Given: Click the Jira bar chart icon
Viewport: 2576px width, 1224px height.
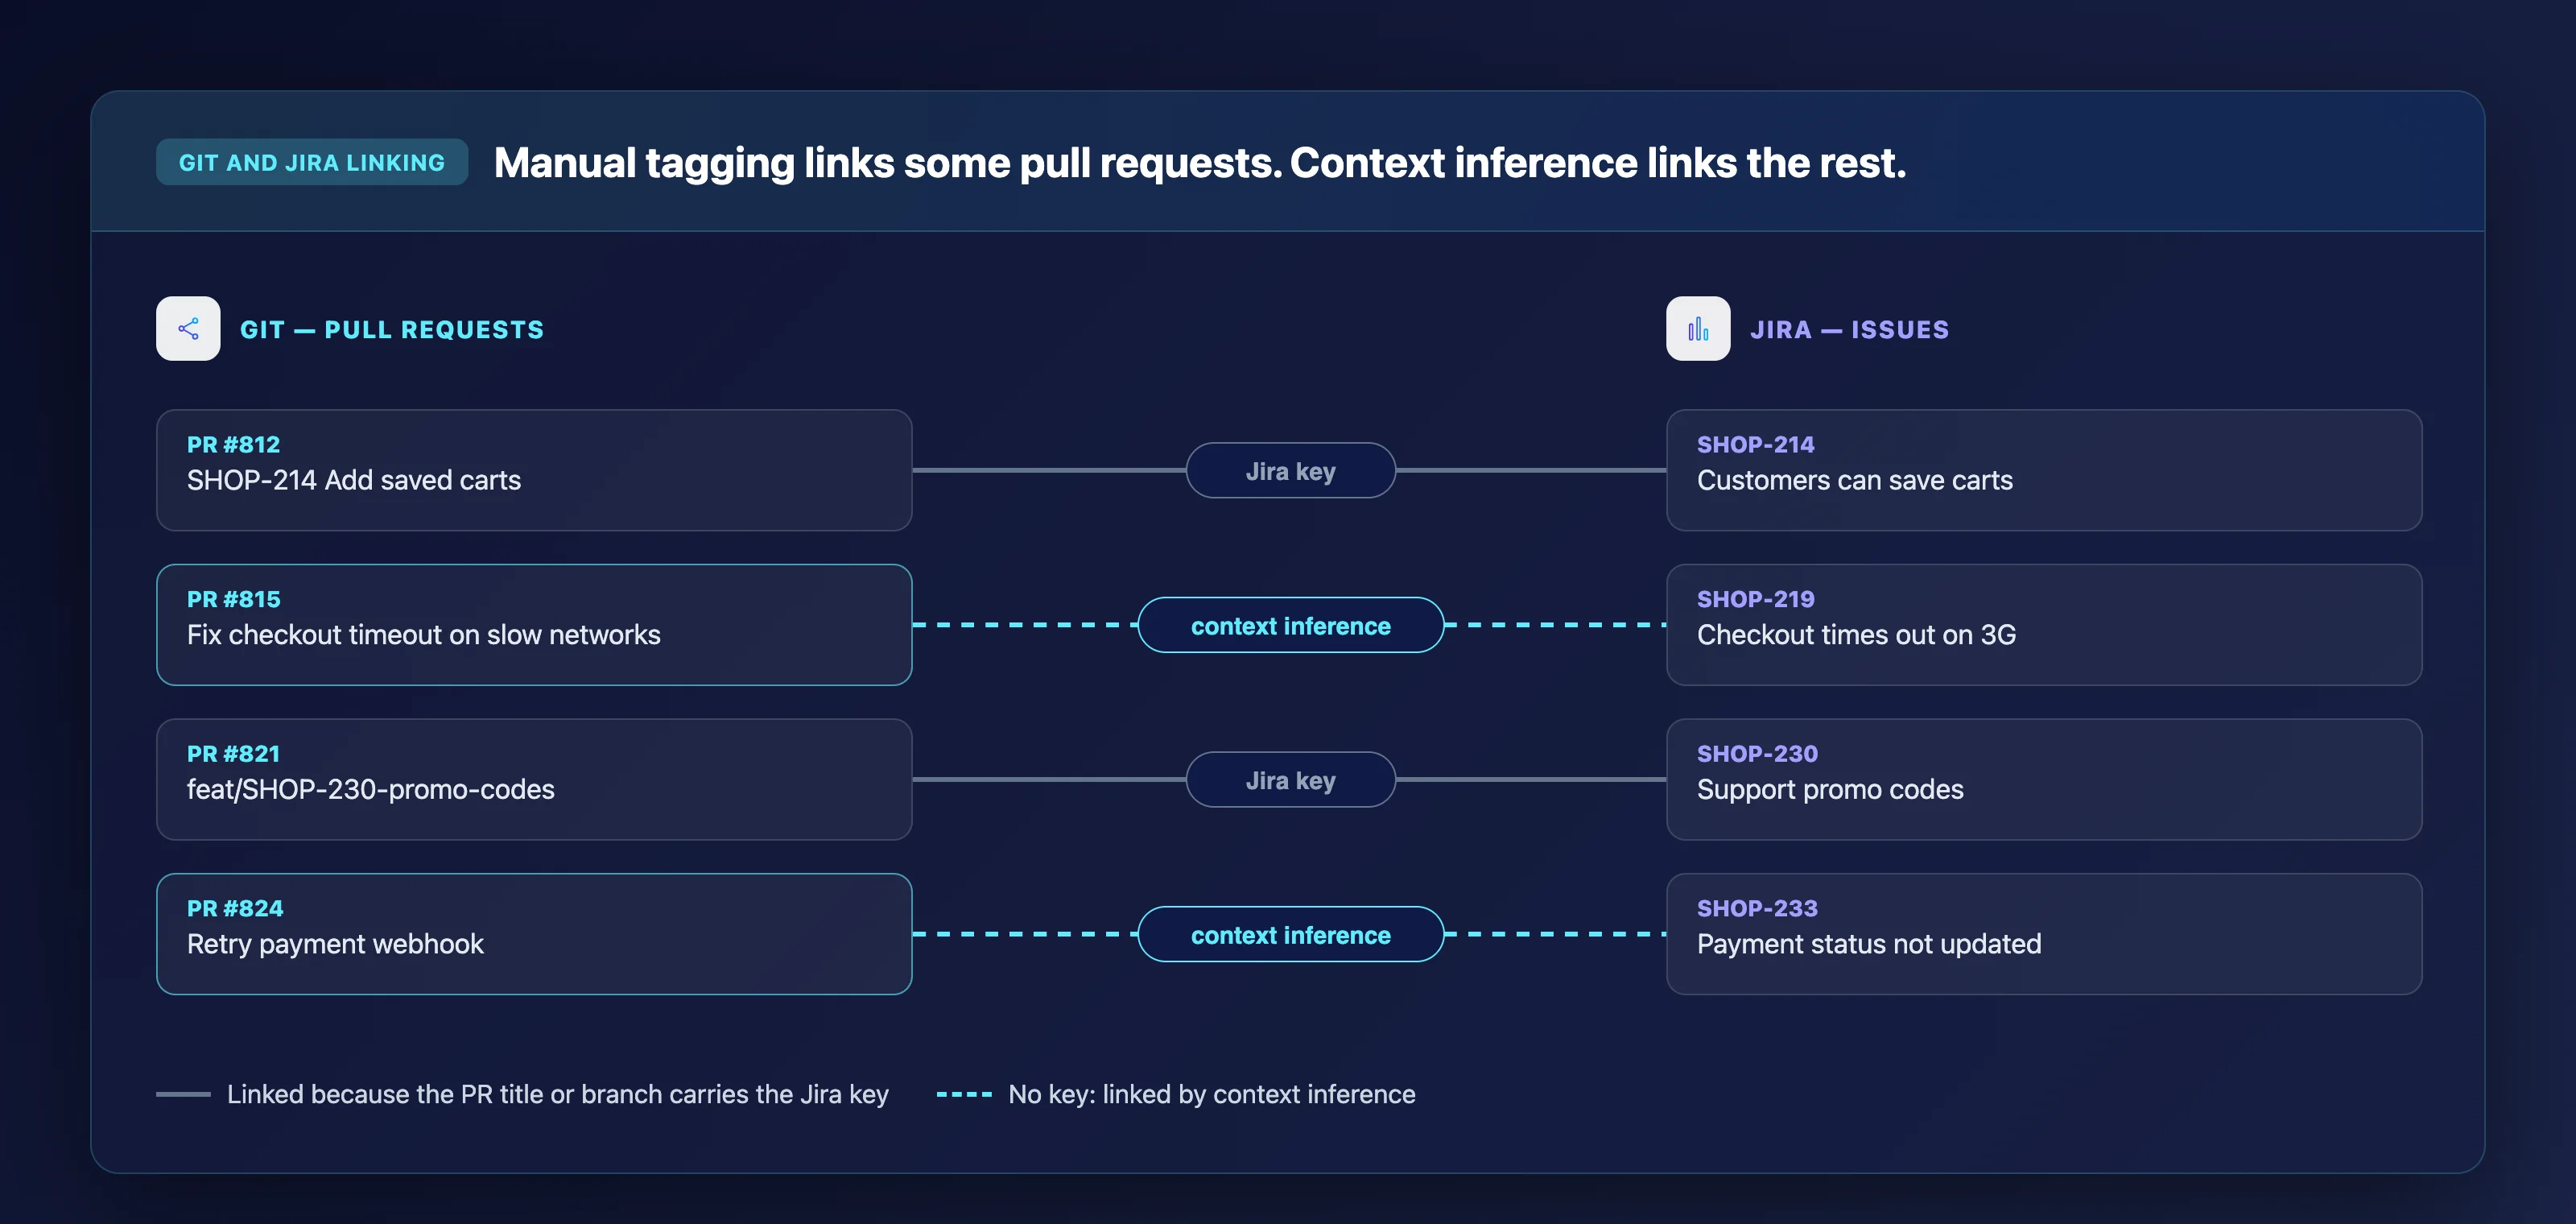Looking at the screenshot, I should point(1698,328).
